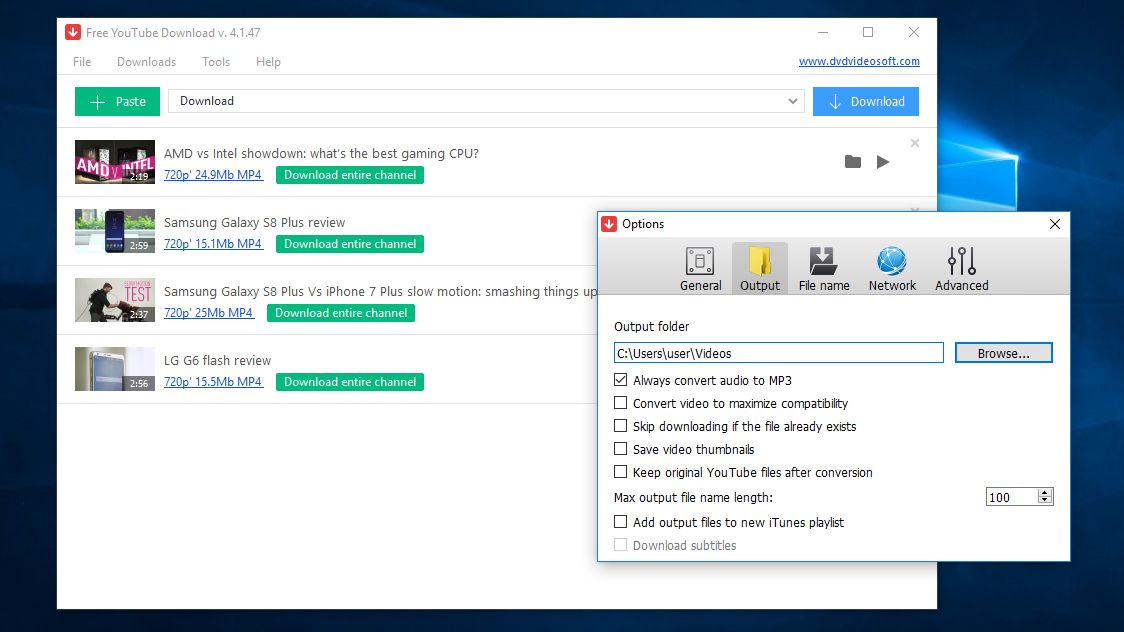
Task: Change the 720p 25Mb MP4 quality link
Action: 209,313
